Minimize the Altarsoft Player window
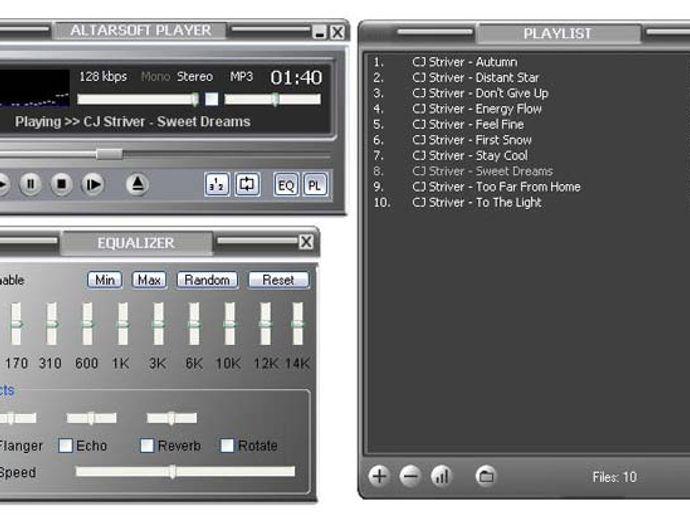 click(x=319, y=32)
